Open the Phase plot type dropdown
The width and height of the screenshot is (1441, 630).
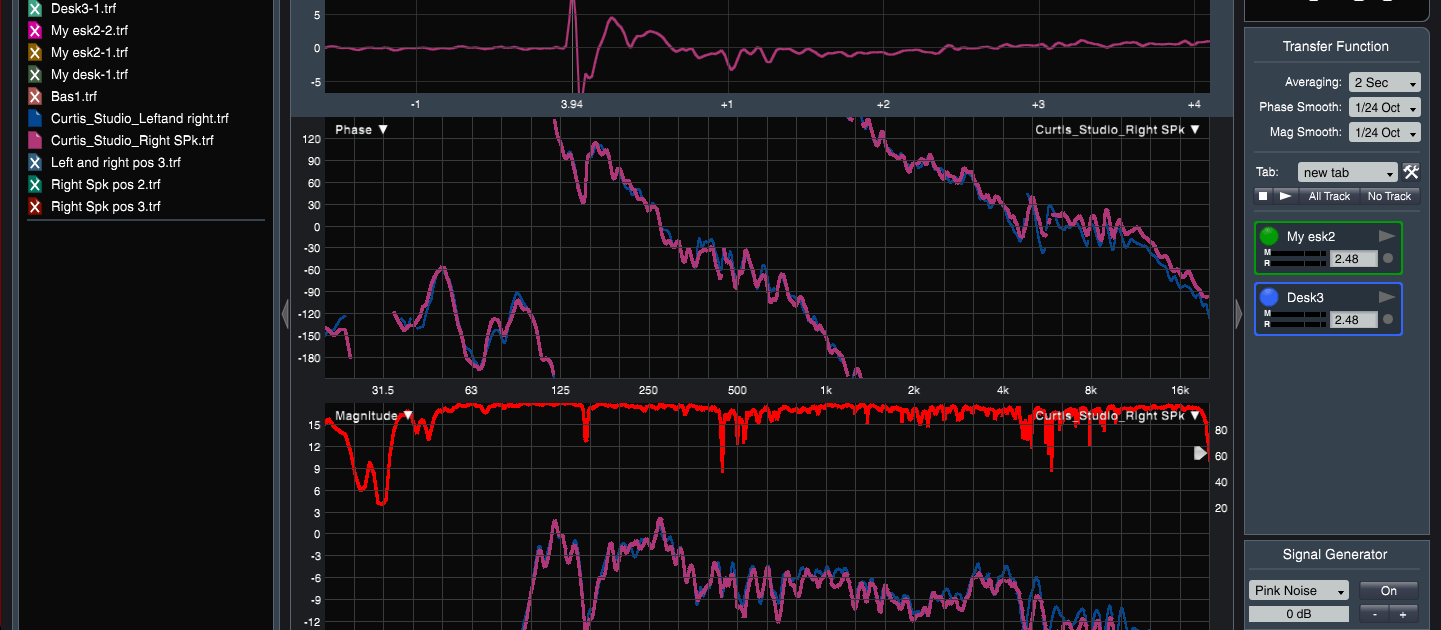tap(361, 130)
